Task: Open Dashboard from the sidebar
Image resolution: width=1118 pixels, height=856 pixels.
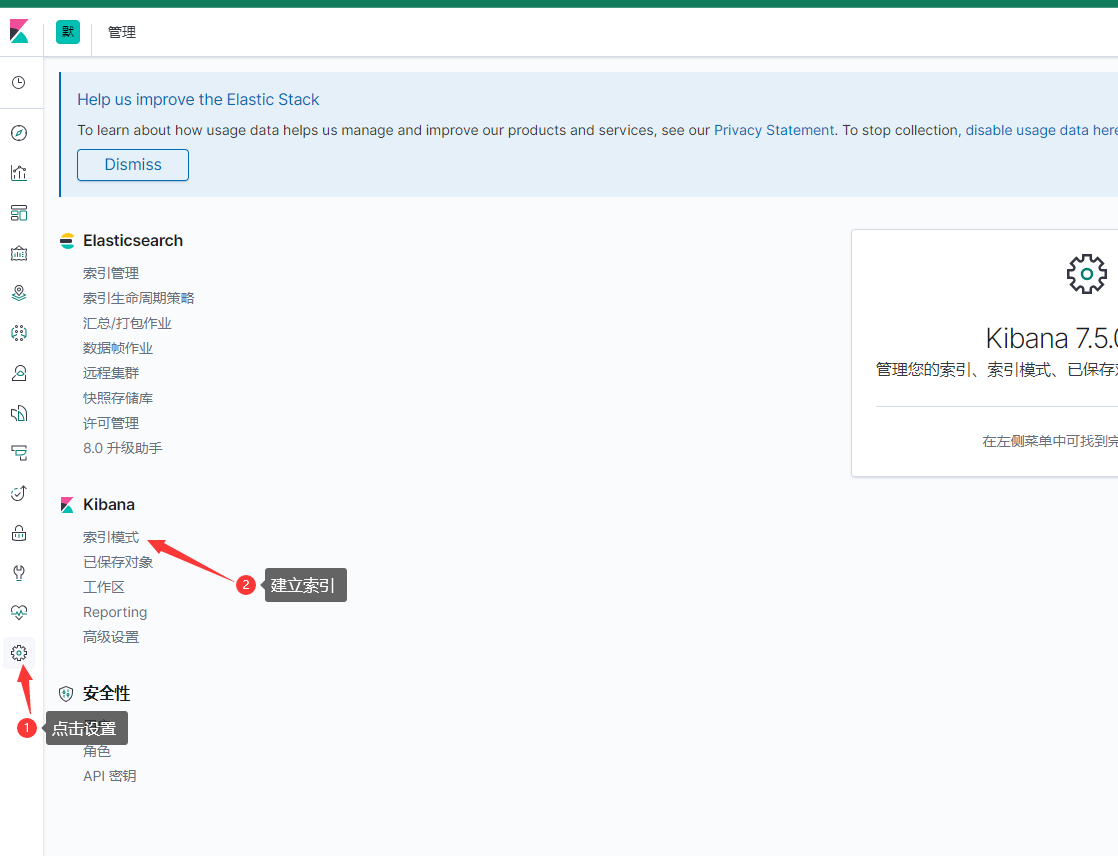Action: [x=19, y=213]
